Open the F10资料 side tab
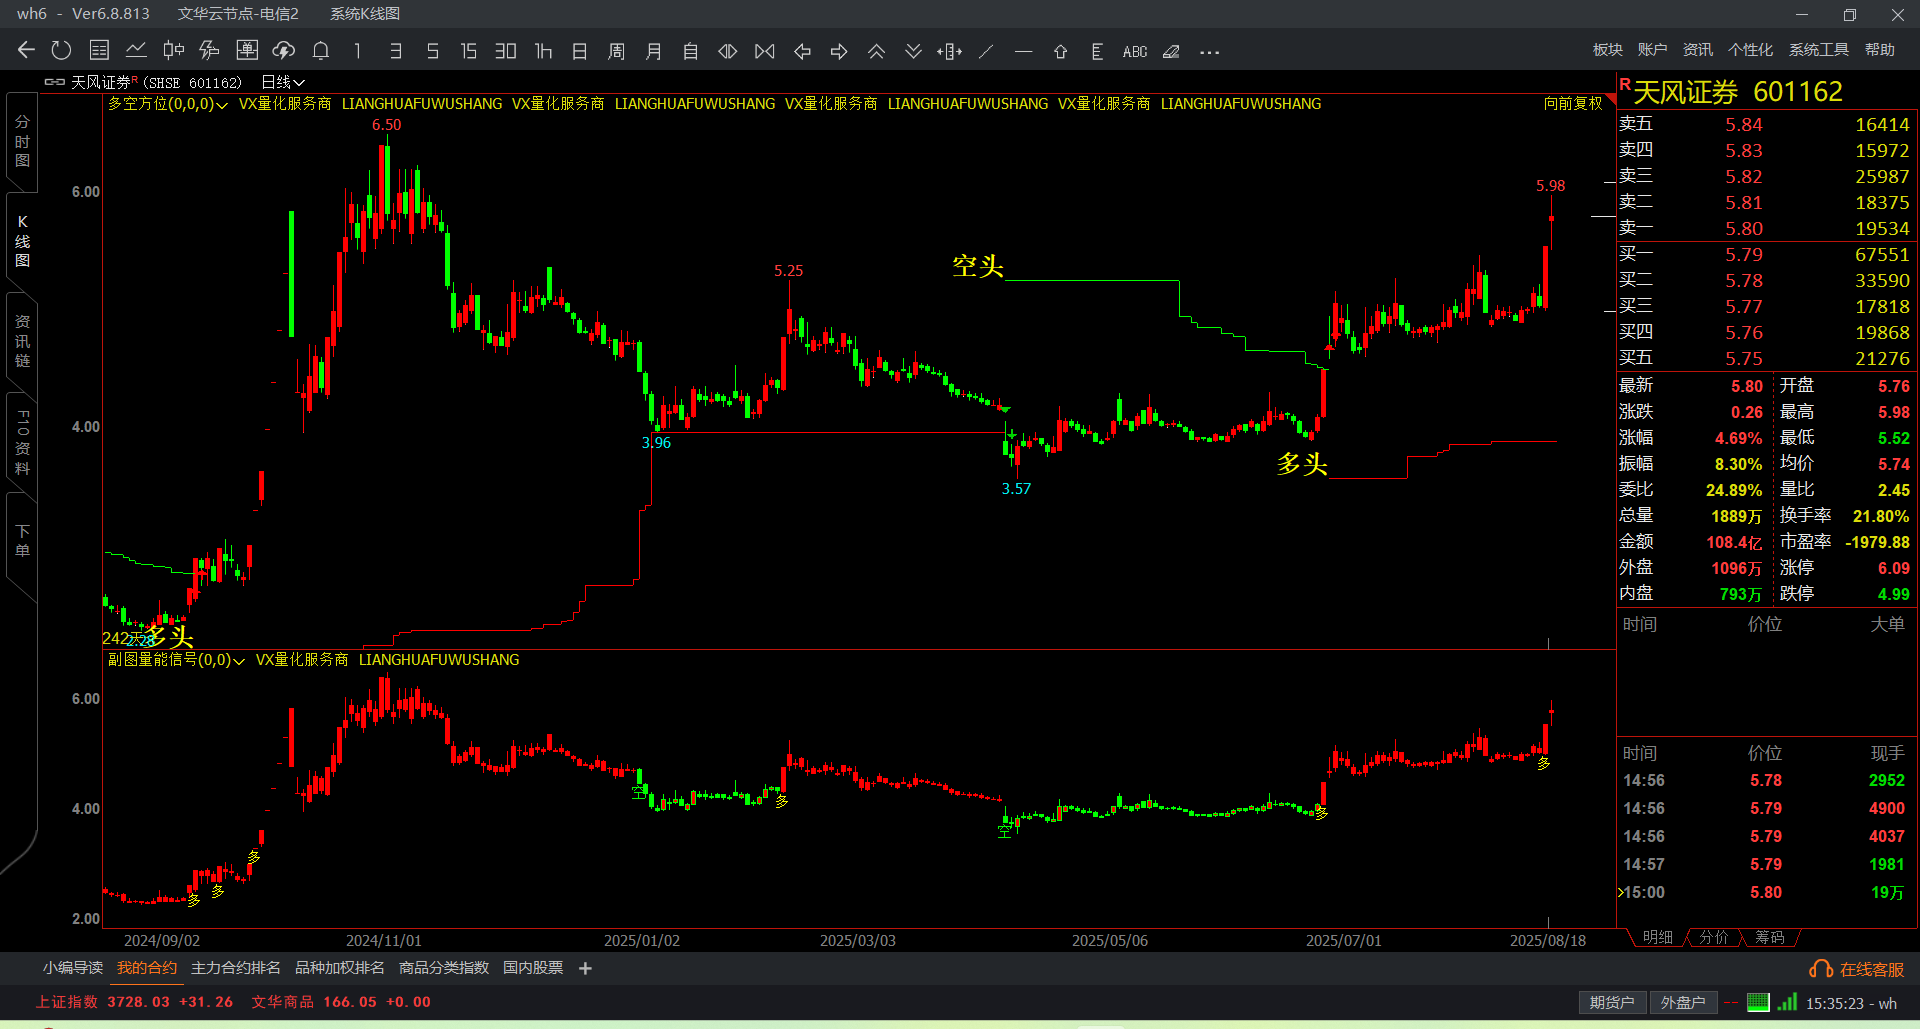Screen dimensions: 1920x1029 click(22, 442)
